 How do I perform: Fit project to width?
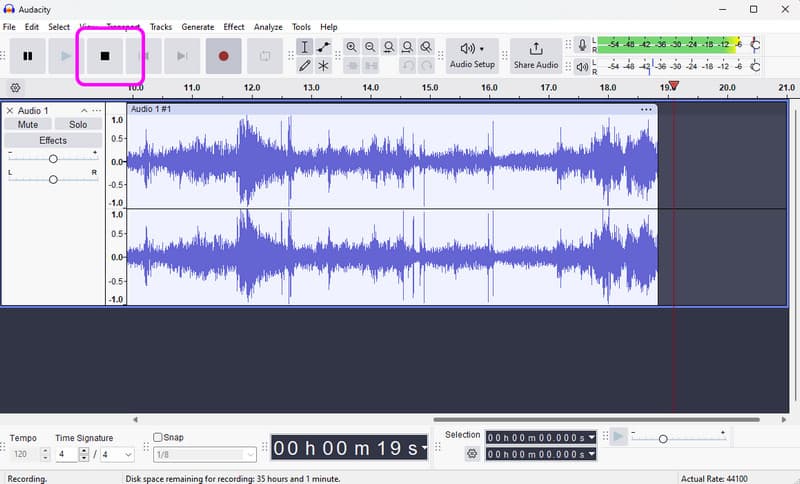[x=407, y=47]
